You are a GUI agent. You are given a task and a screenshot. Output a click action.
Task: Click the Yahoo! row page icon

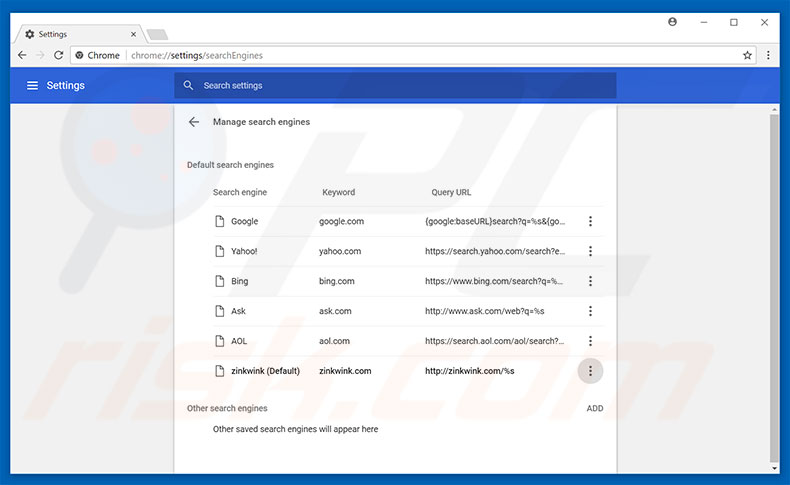click(x=219, y=251)
